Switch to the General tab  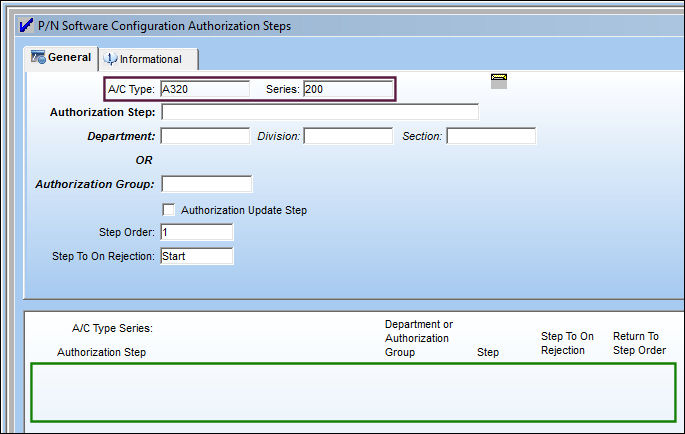pyautogui.click(x=61, y=58)
